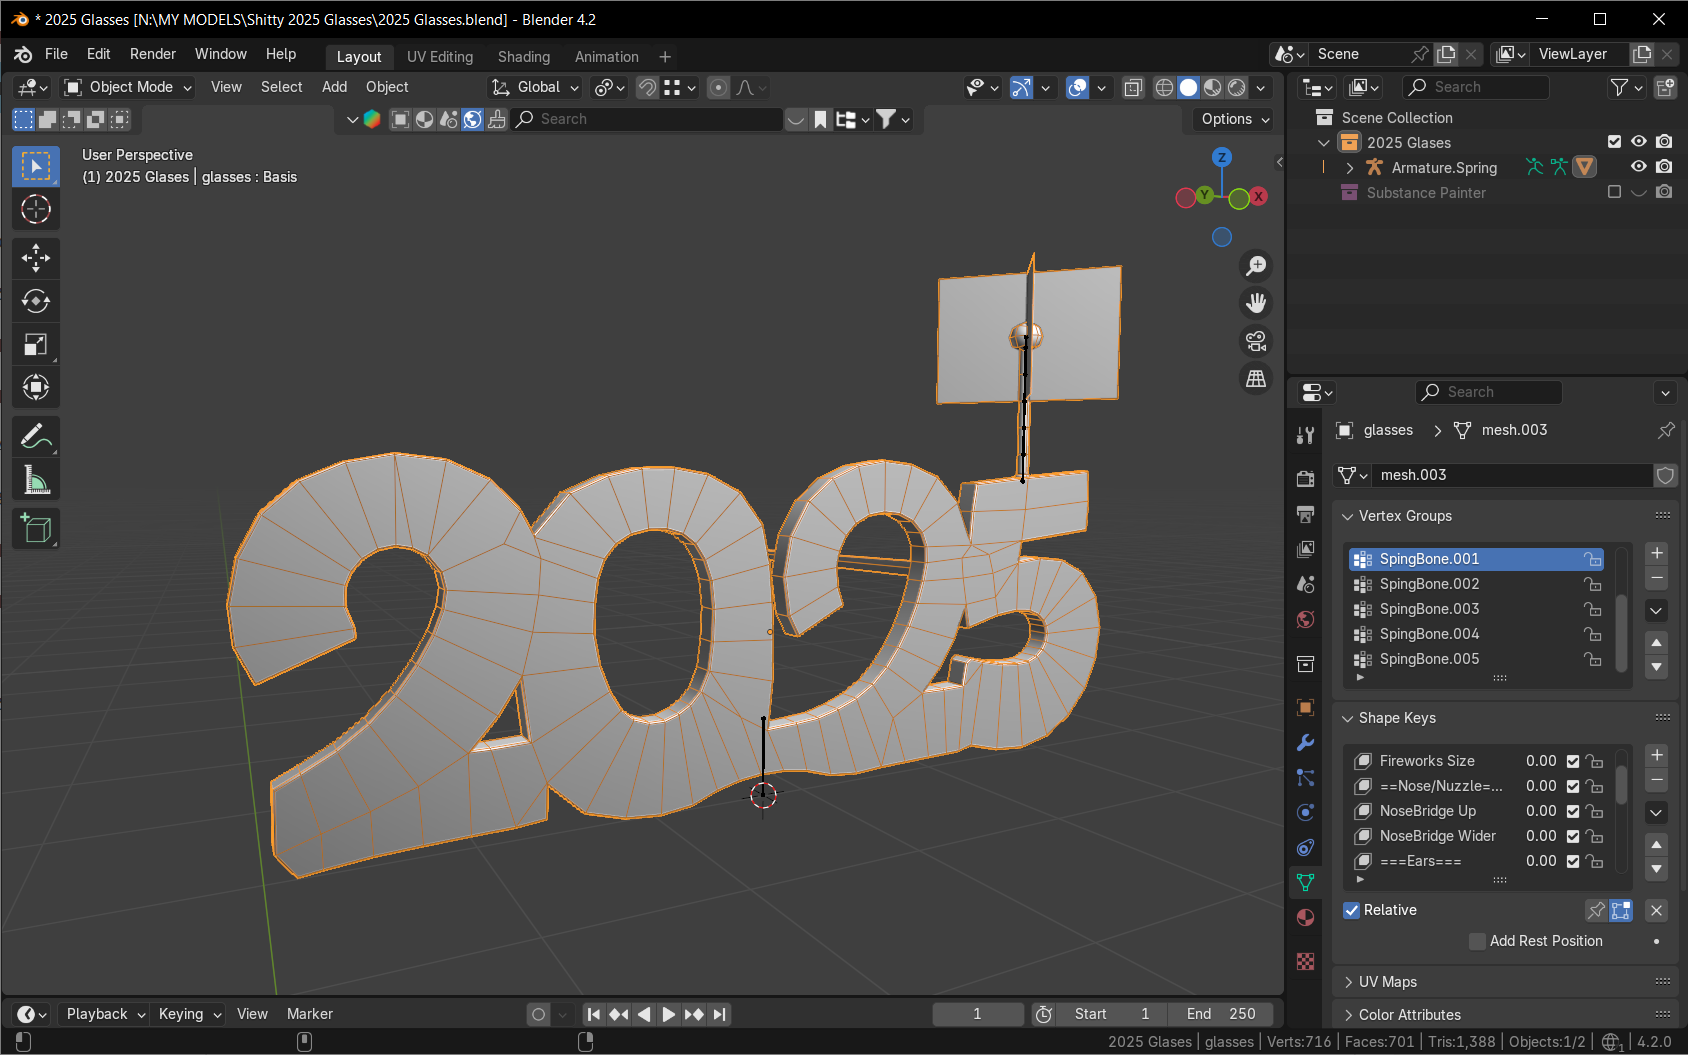Switch to Shading workspace tab
The width and height of the screenshot is (1688, 1056).
(524, 57)
